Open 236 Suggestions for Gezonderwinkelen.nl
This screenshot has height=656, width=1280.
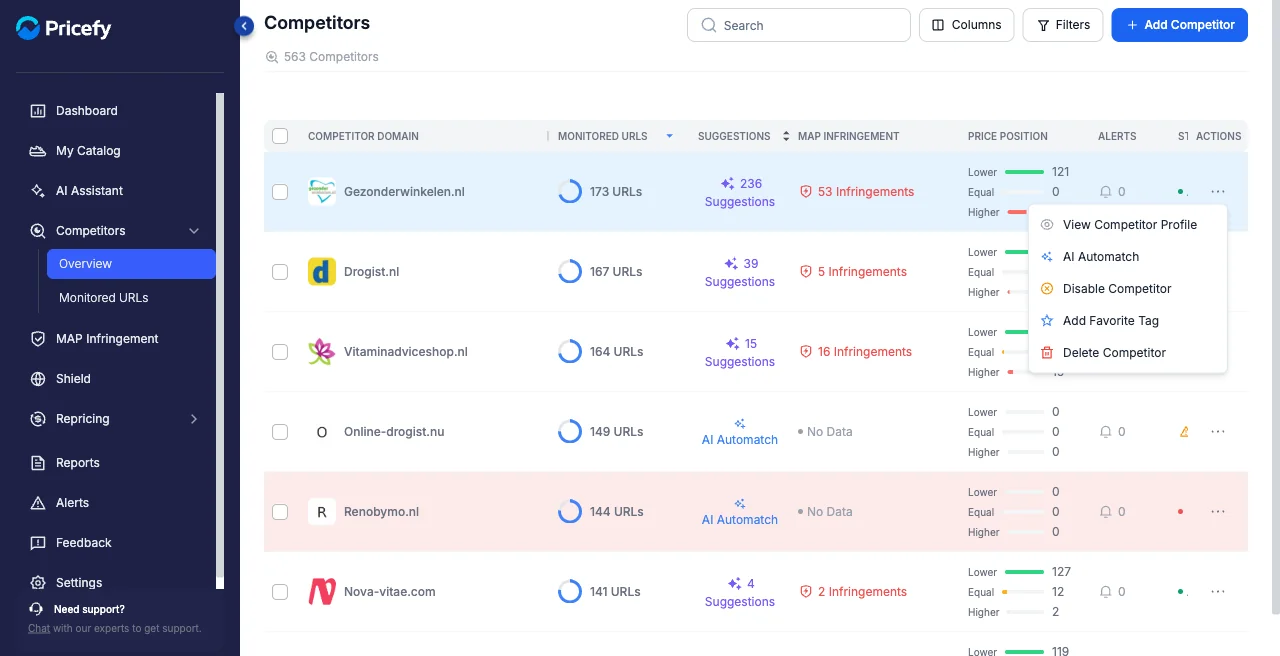pyautogui.click(x=740, y=192)
